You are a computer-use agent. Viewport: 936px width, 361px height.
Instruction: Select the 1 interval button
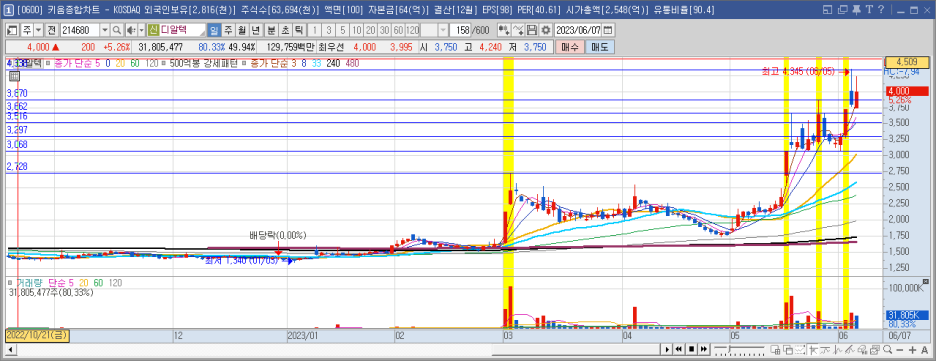315,30
